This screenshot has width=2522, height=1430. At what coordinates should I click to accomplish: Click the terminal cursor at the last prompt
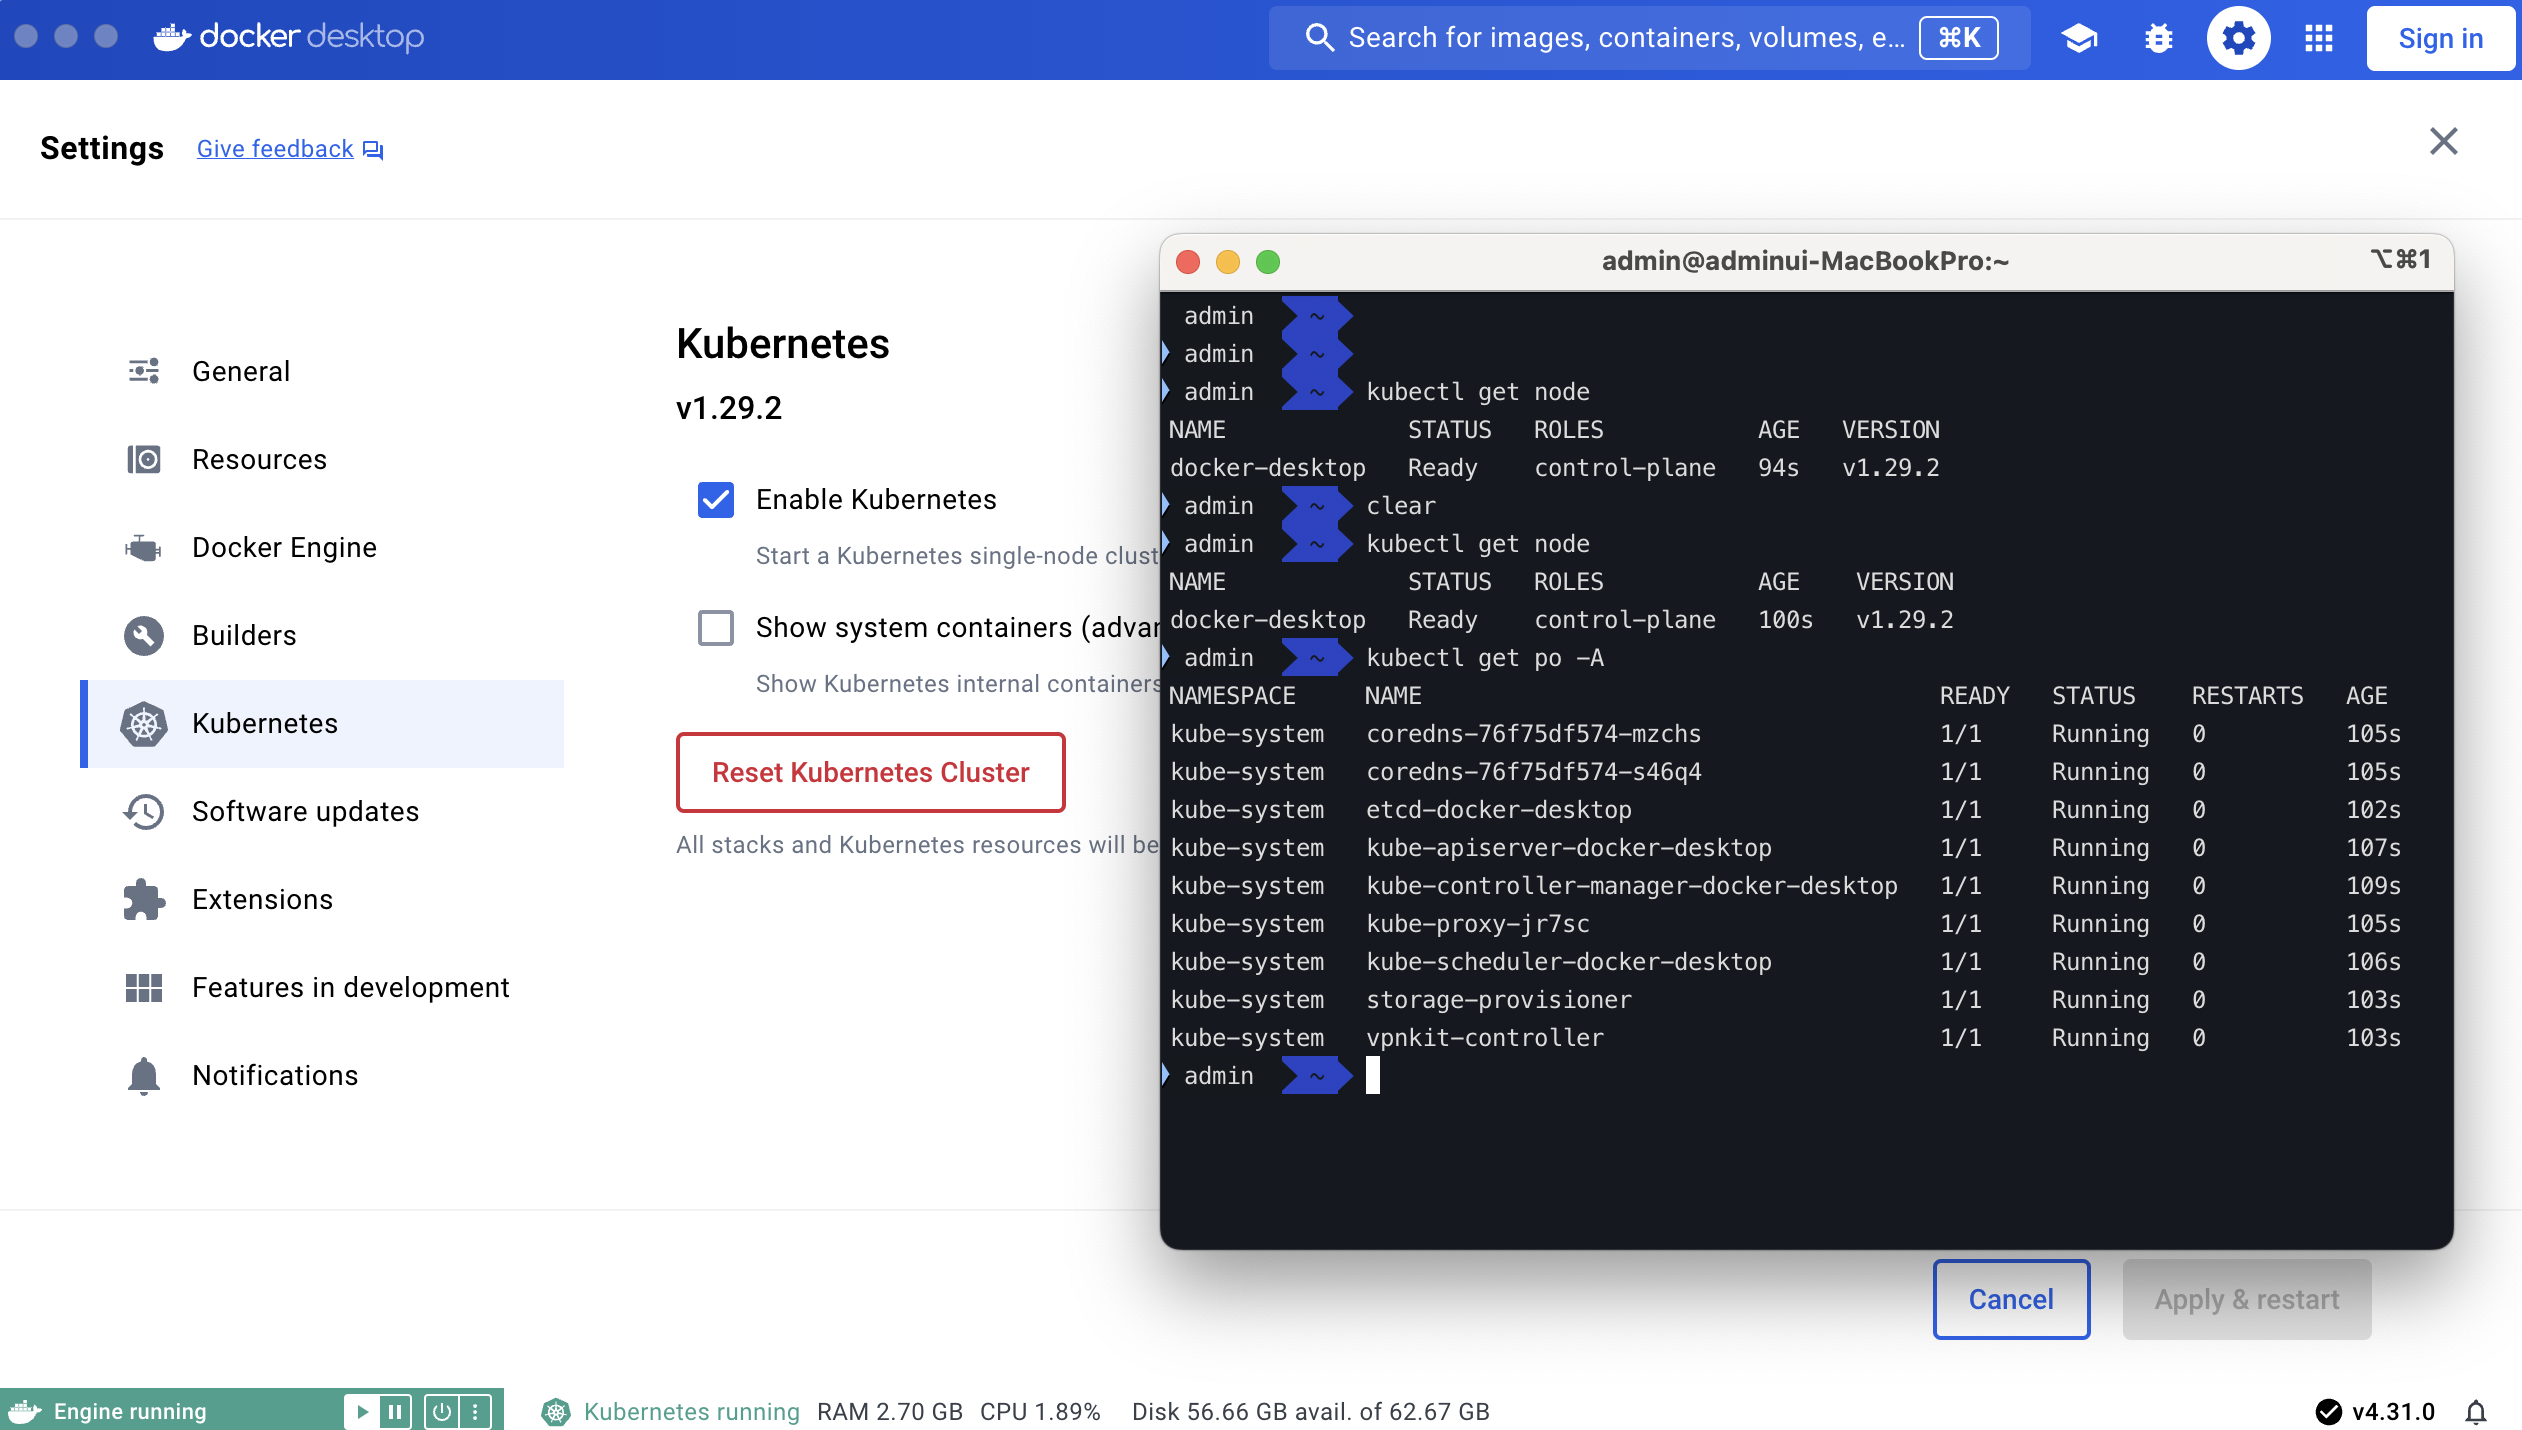tap(1373, 1075)
